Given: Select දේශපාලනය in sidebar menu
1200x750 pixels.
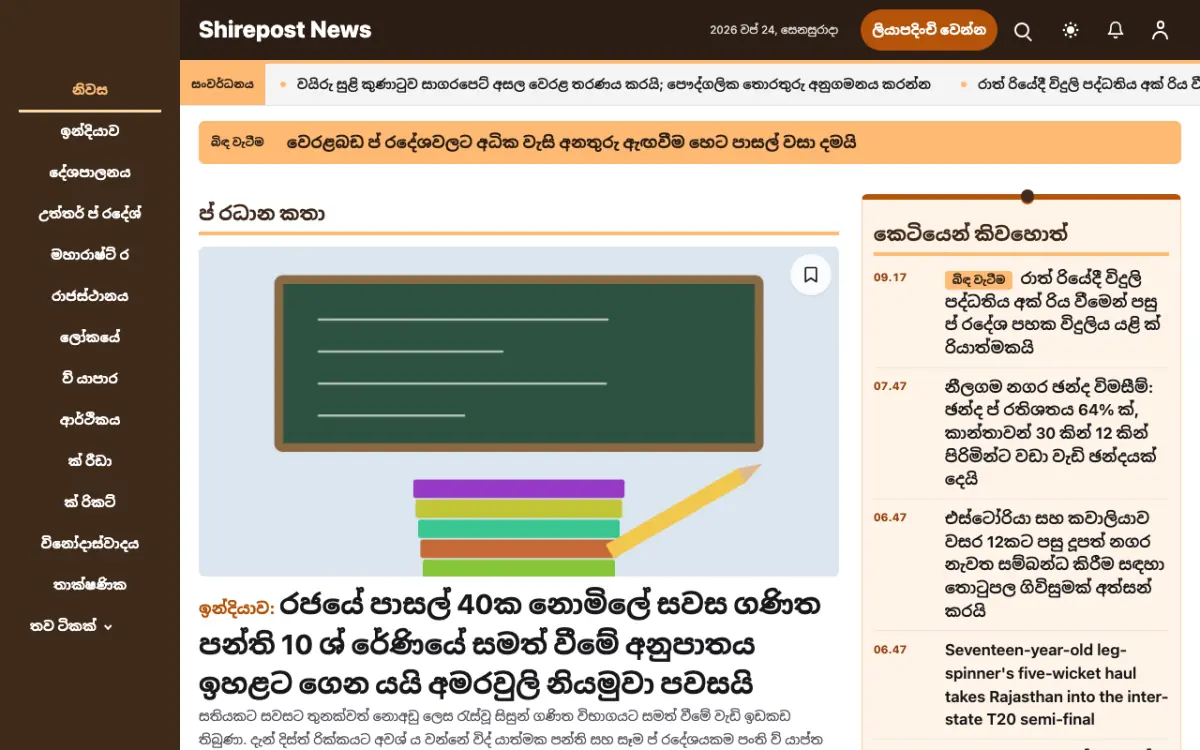Looking at the screenshot, I should click(90, 172).
